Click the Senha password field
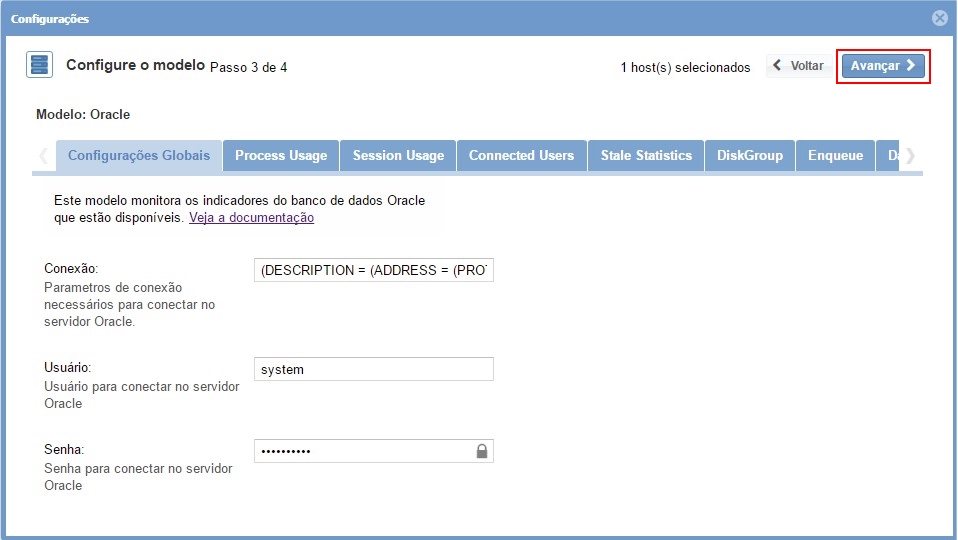Viewport: 958px width, 540px height. click(x=360, y=451)
